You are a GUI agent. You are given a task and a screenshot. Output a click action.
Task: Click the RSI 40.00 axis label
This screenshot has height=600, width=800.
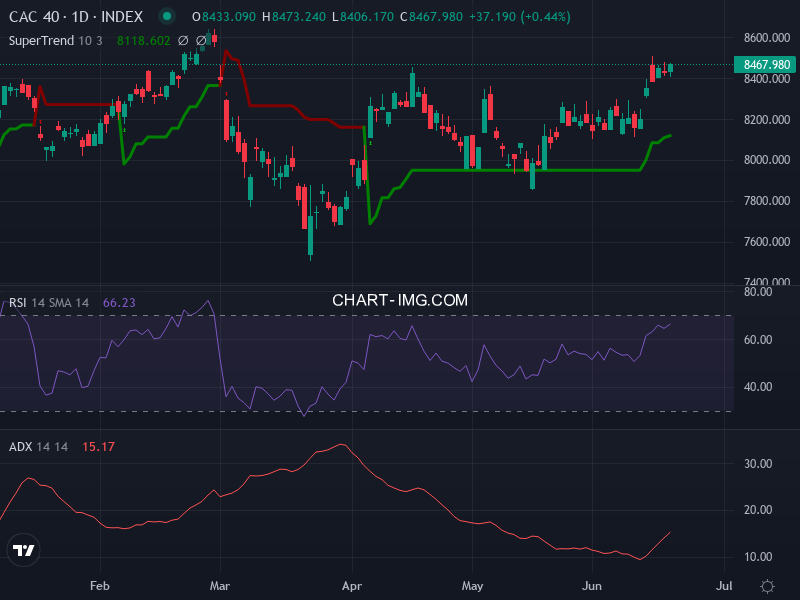[758, 387]
